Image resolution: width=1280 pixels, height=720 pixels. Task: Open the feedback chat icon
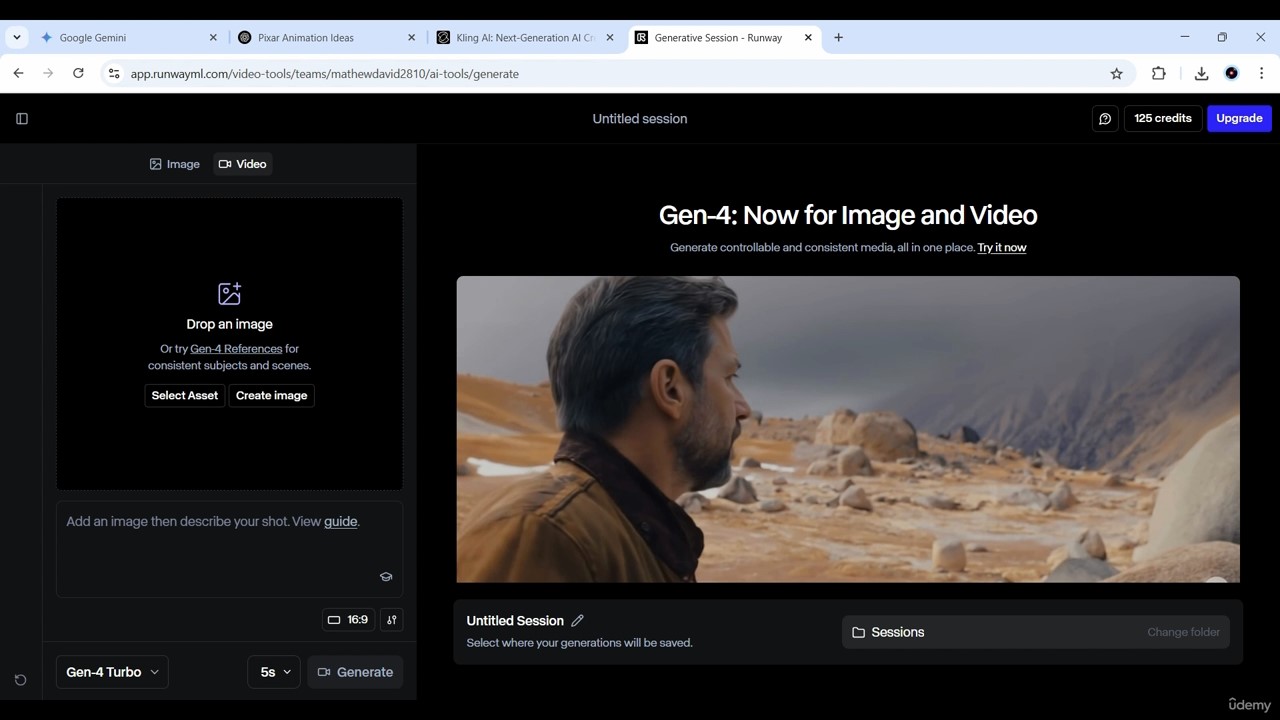[1105, 119]
